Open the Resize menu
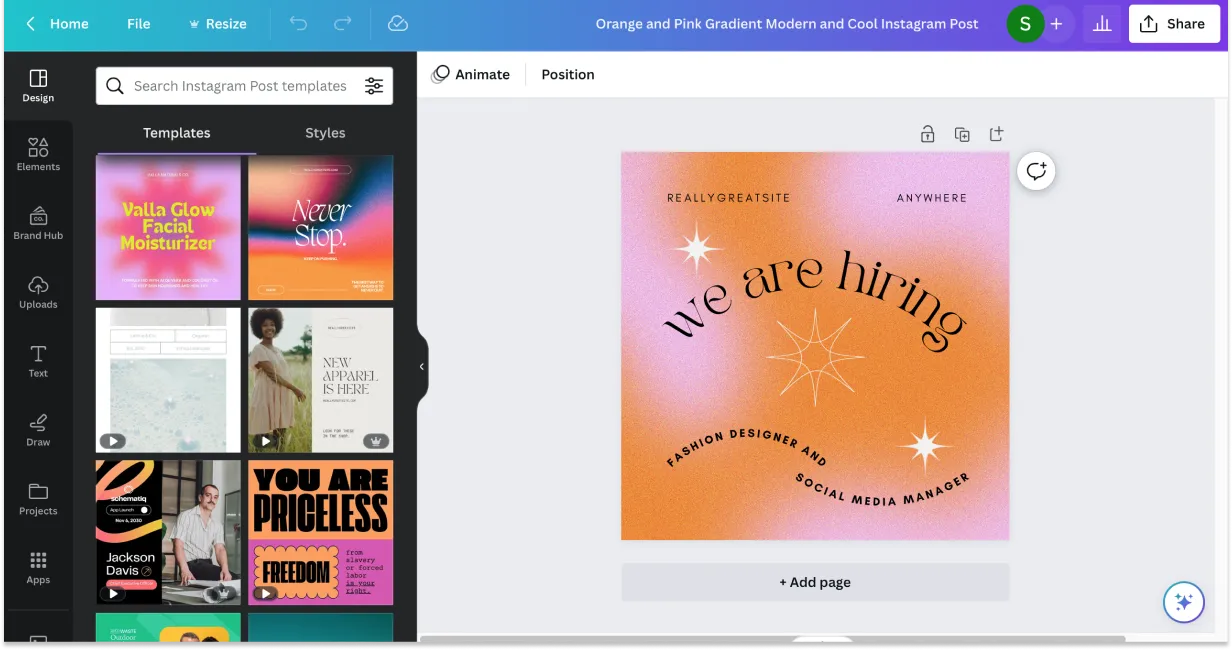 (x=217, y=24)
